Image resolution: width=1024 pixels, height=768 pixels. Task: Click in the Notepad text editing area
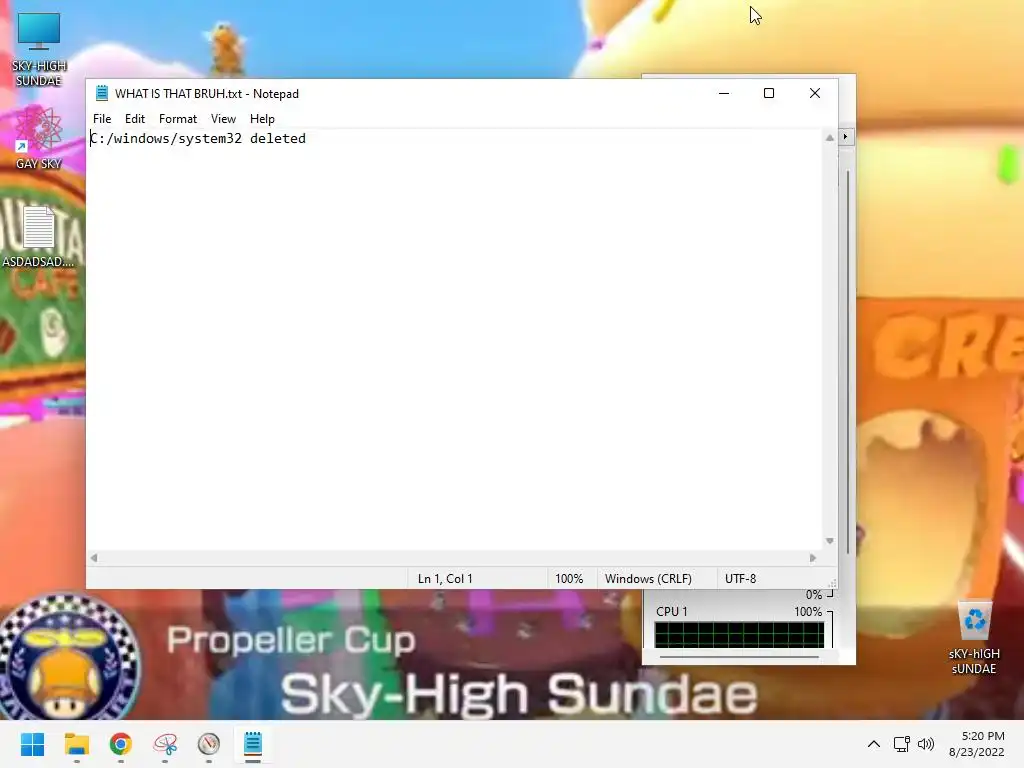tap(455, 340)
